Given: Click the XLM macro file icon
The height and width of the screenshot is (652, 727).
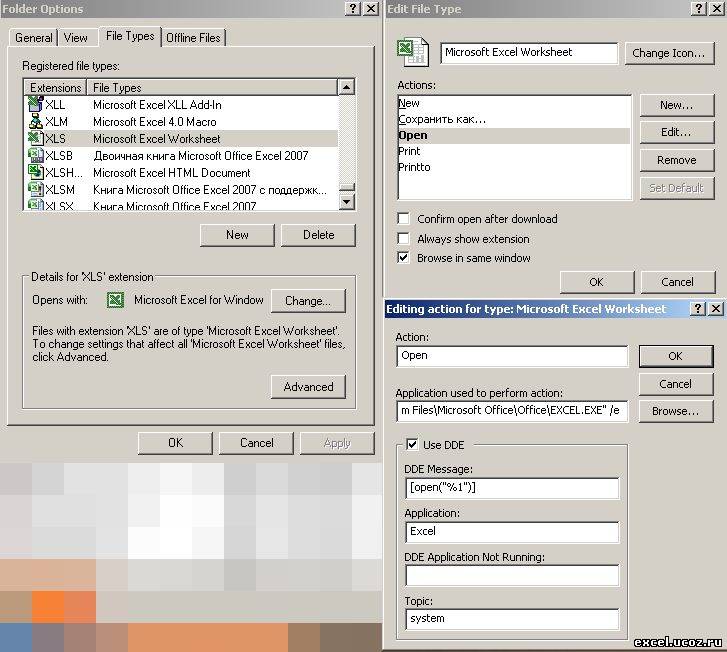Looking at the screenshot, I should [36, 121].
